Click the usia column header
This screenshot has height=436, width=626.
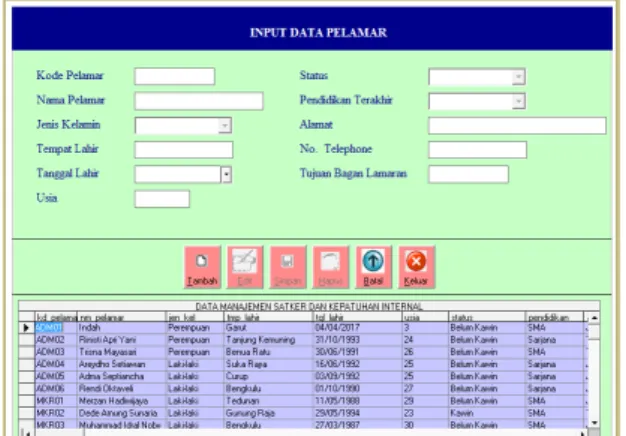click(x=425, y=317)
